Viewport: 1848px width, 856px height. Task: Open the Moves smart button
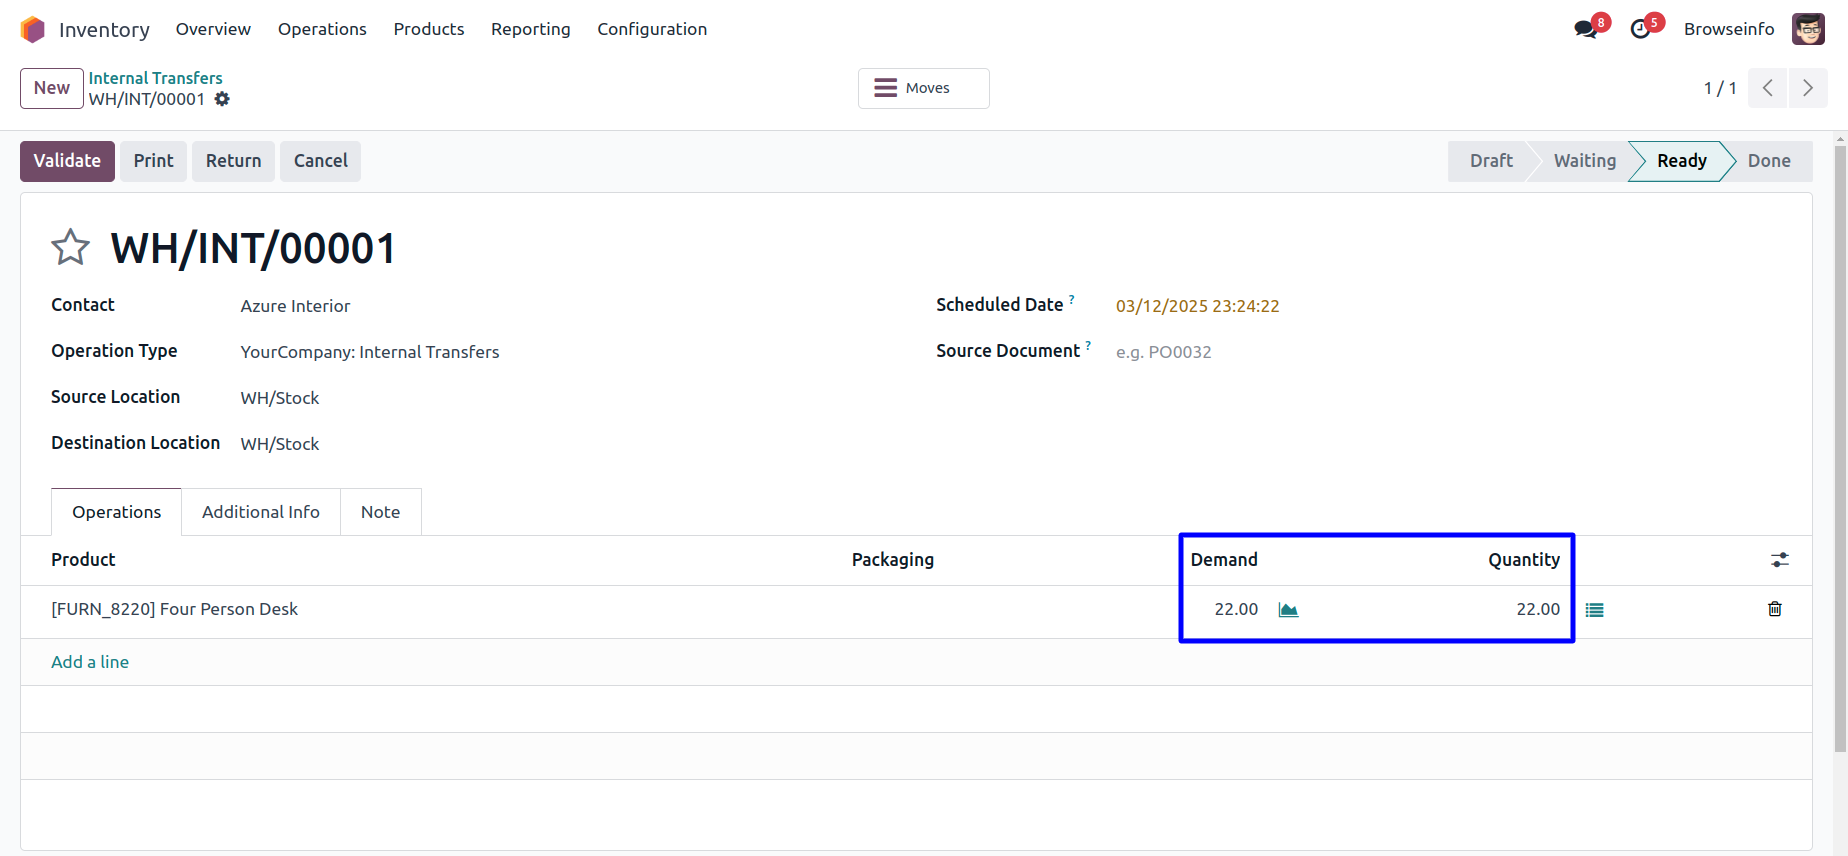tap(923, 88)
